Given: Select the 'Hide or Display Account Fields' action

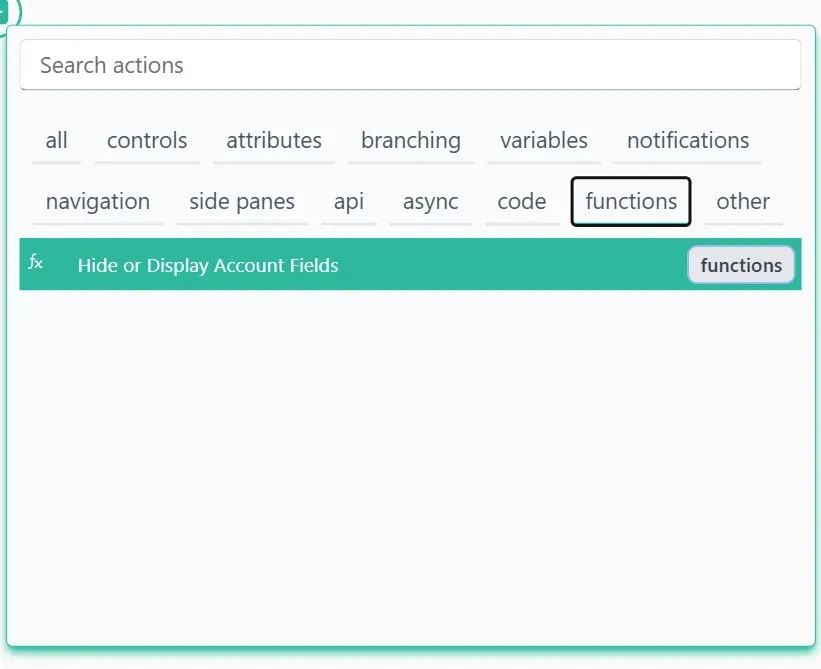Looking at the screenshot, I should coord(207,266).
